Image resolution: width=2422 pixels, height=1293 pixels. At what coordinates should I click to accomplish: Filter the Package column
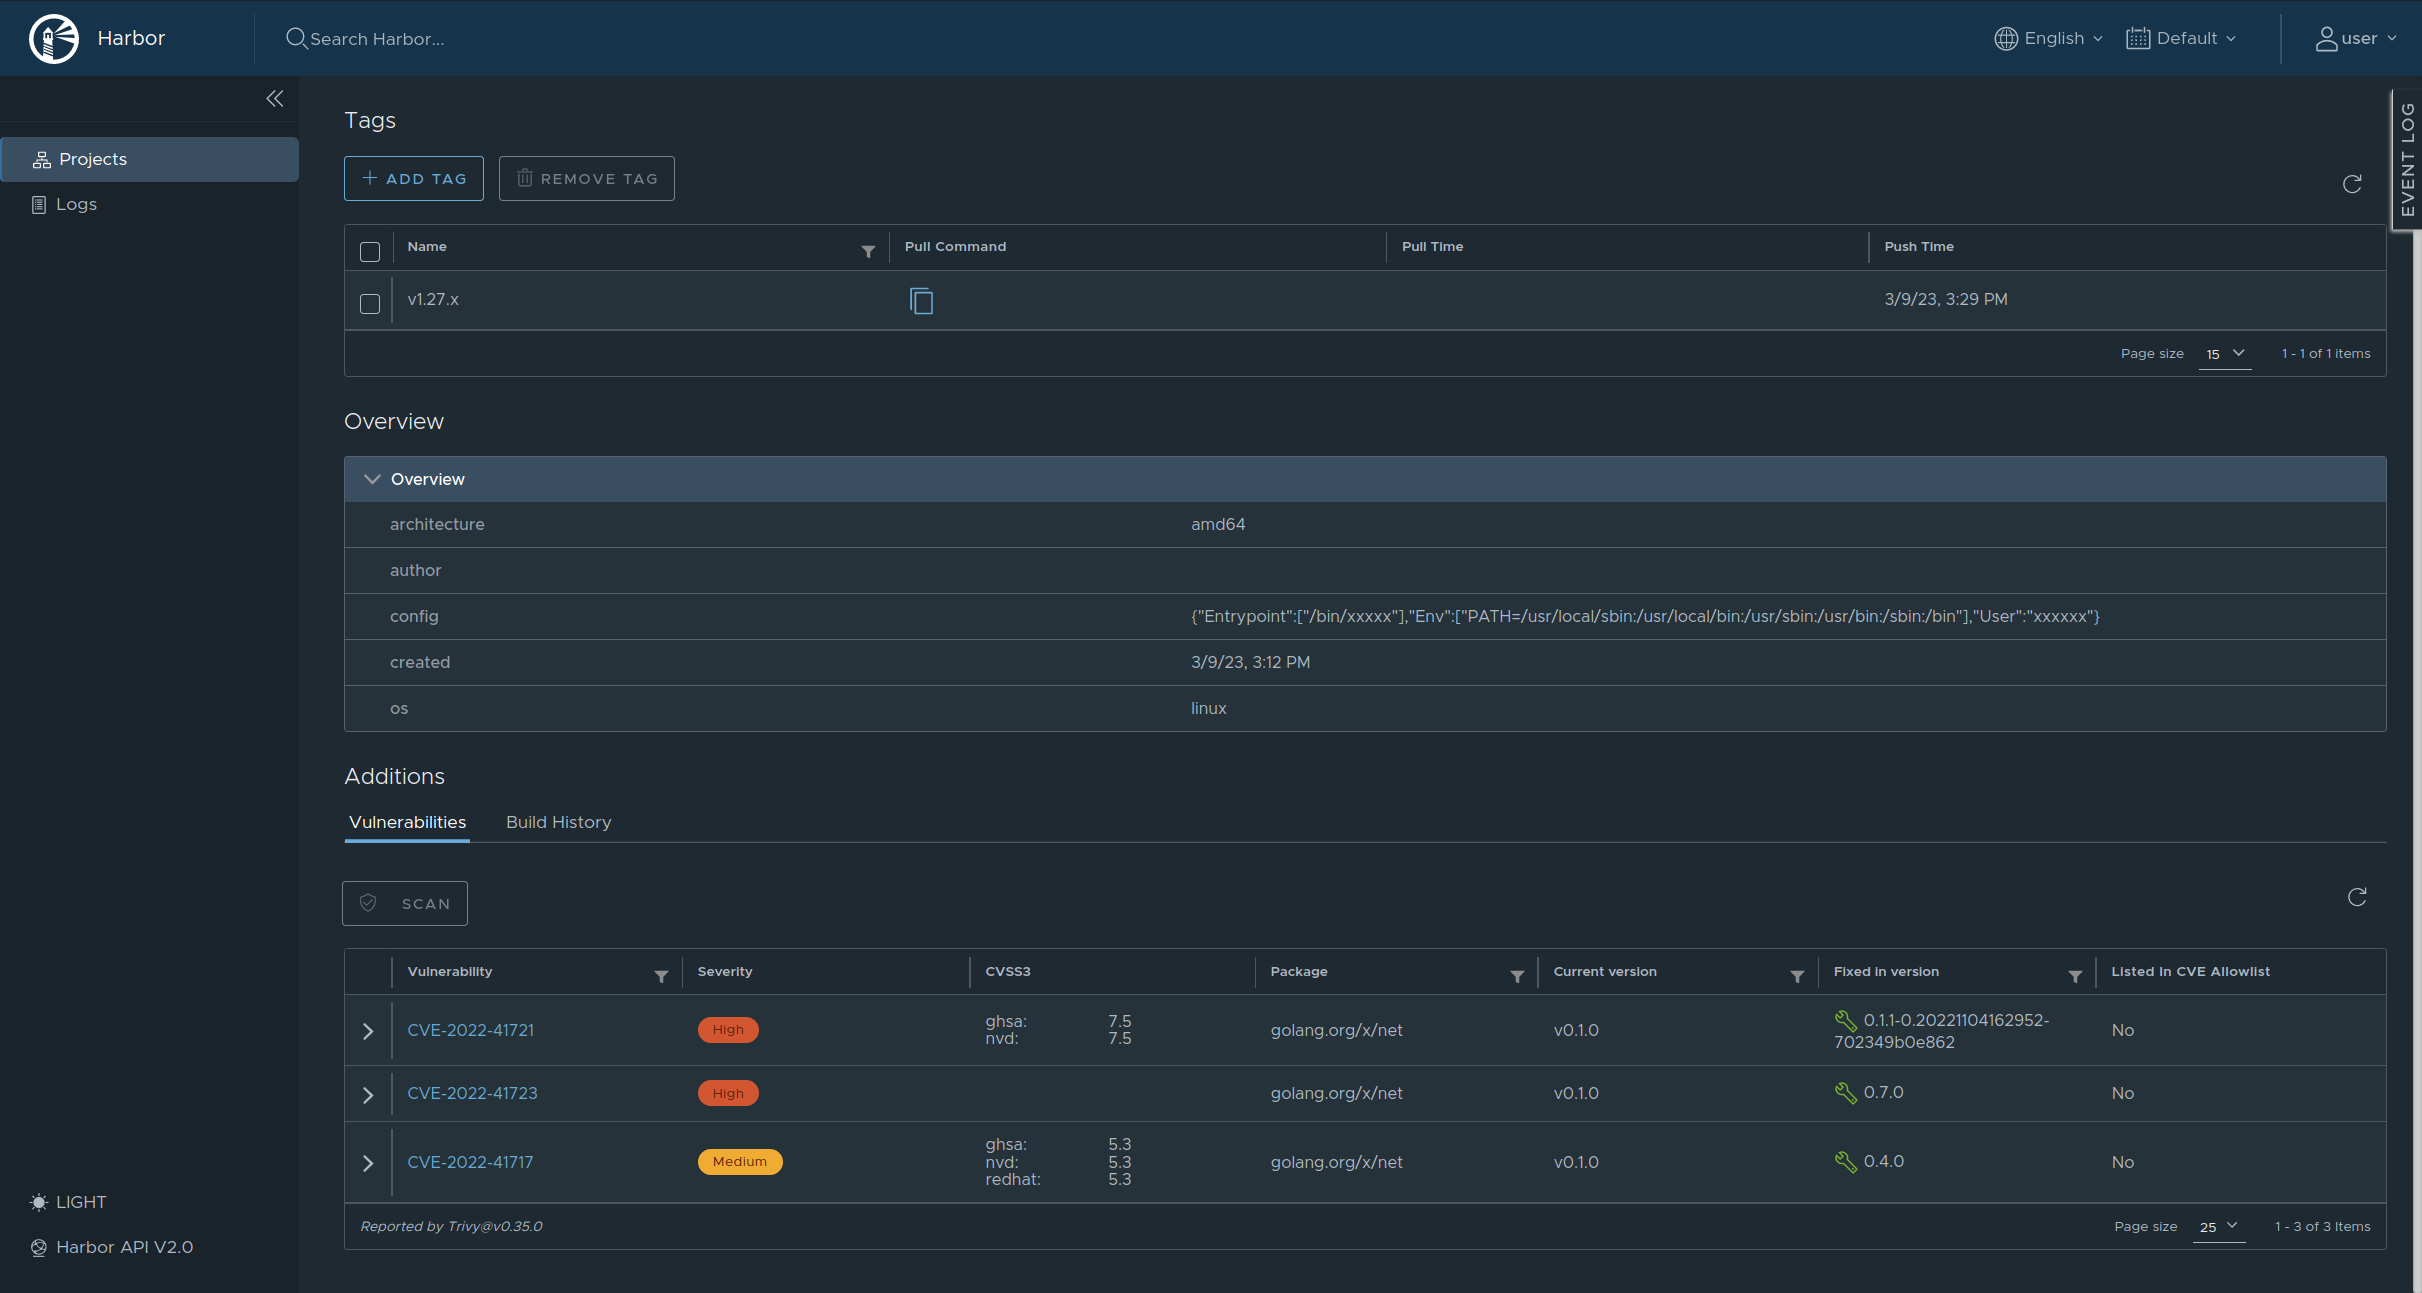point(1517,976)
